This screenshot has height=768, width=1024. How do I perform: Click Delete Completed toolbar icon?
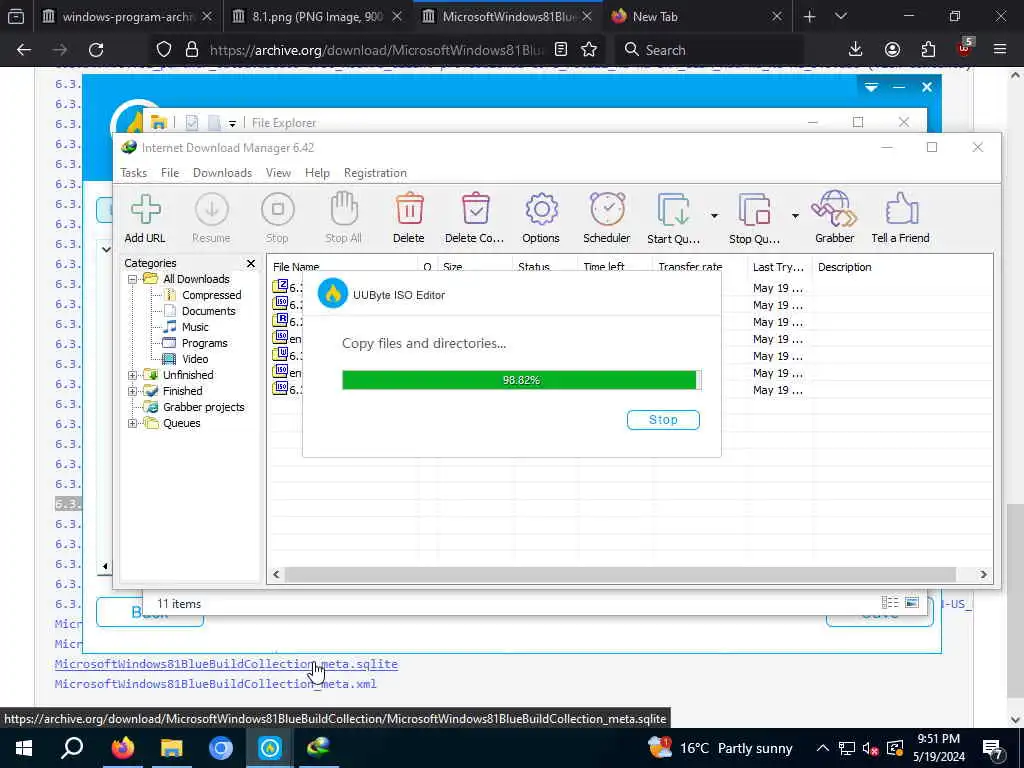tap(475, 218)
